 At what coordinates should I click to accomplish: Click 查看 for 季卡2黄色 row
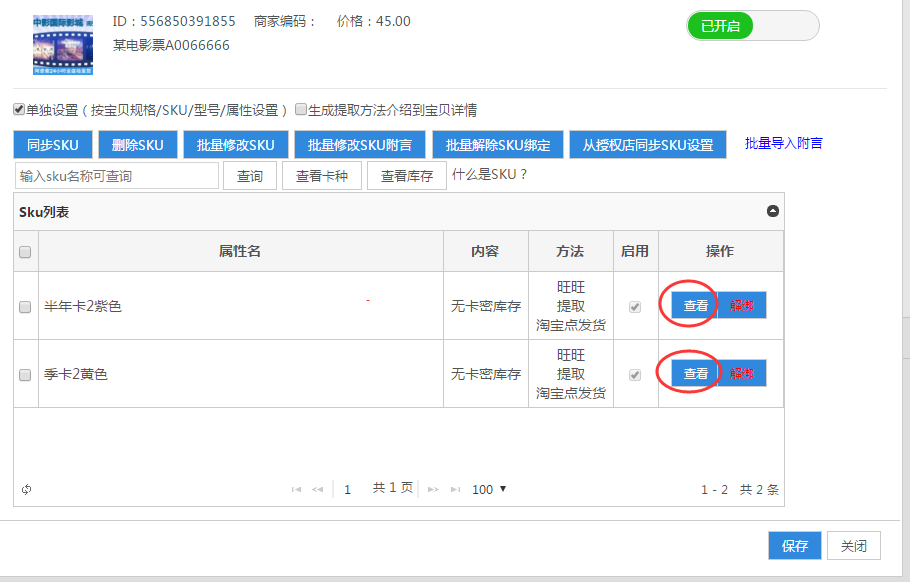click(x=696, y=374)
